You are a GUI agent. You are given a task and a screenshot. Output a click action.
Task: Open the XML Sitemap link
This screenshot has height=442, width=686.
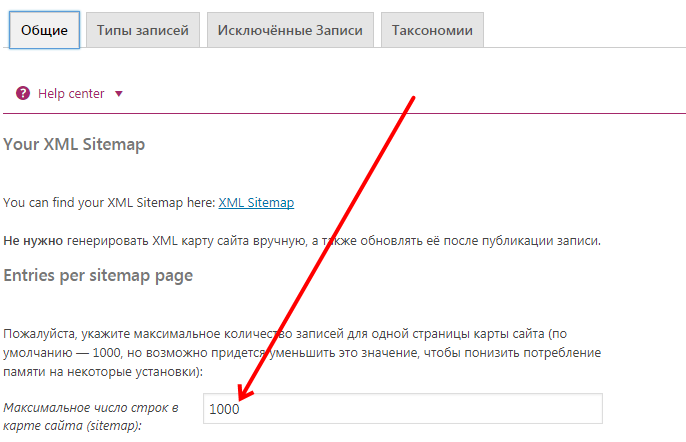point(256,203)
